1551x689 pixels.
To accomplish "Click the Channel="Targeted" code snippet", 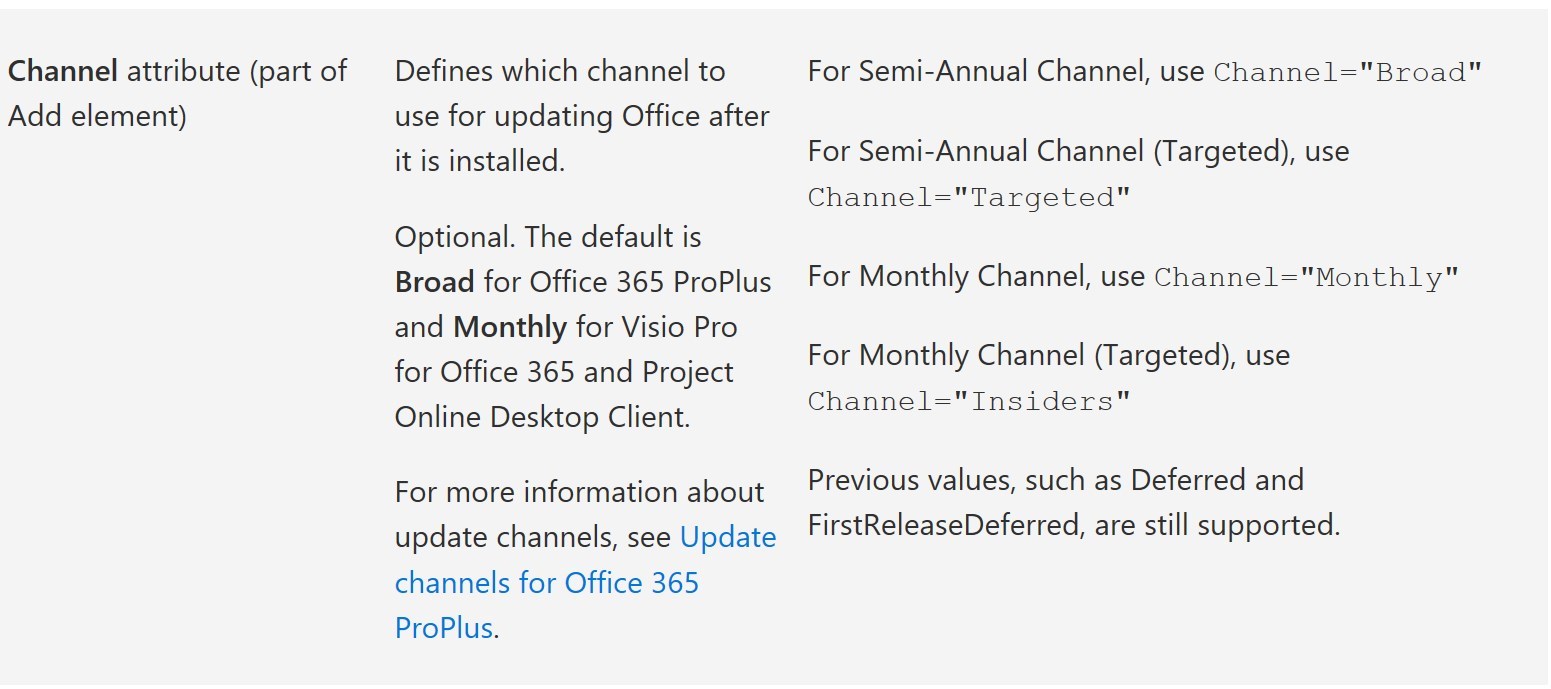I will tap(969, 197).
